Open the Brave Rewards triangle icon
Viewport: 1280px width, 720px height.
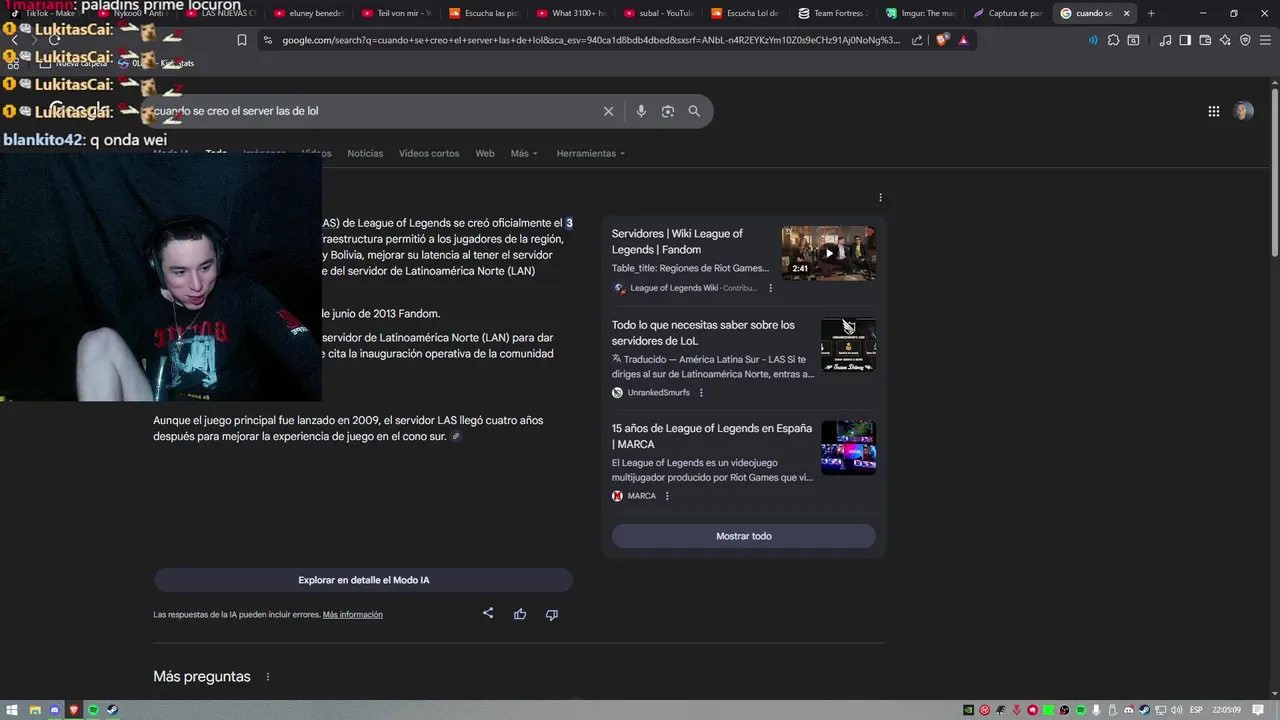coord(963,40)
